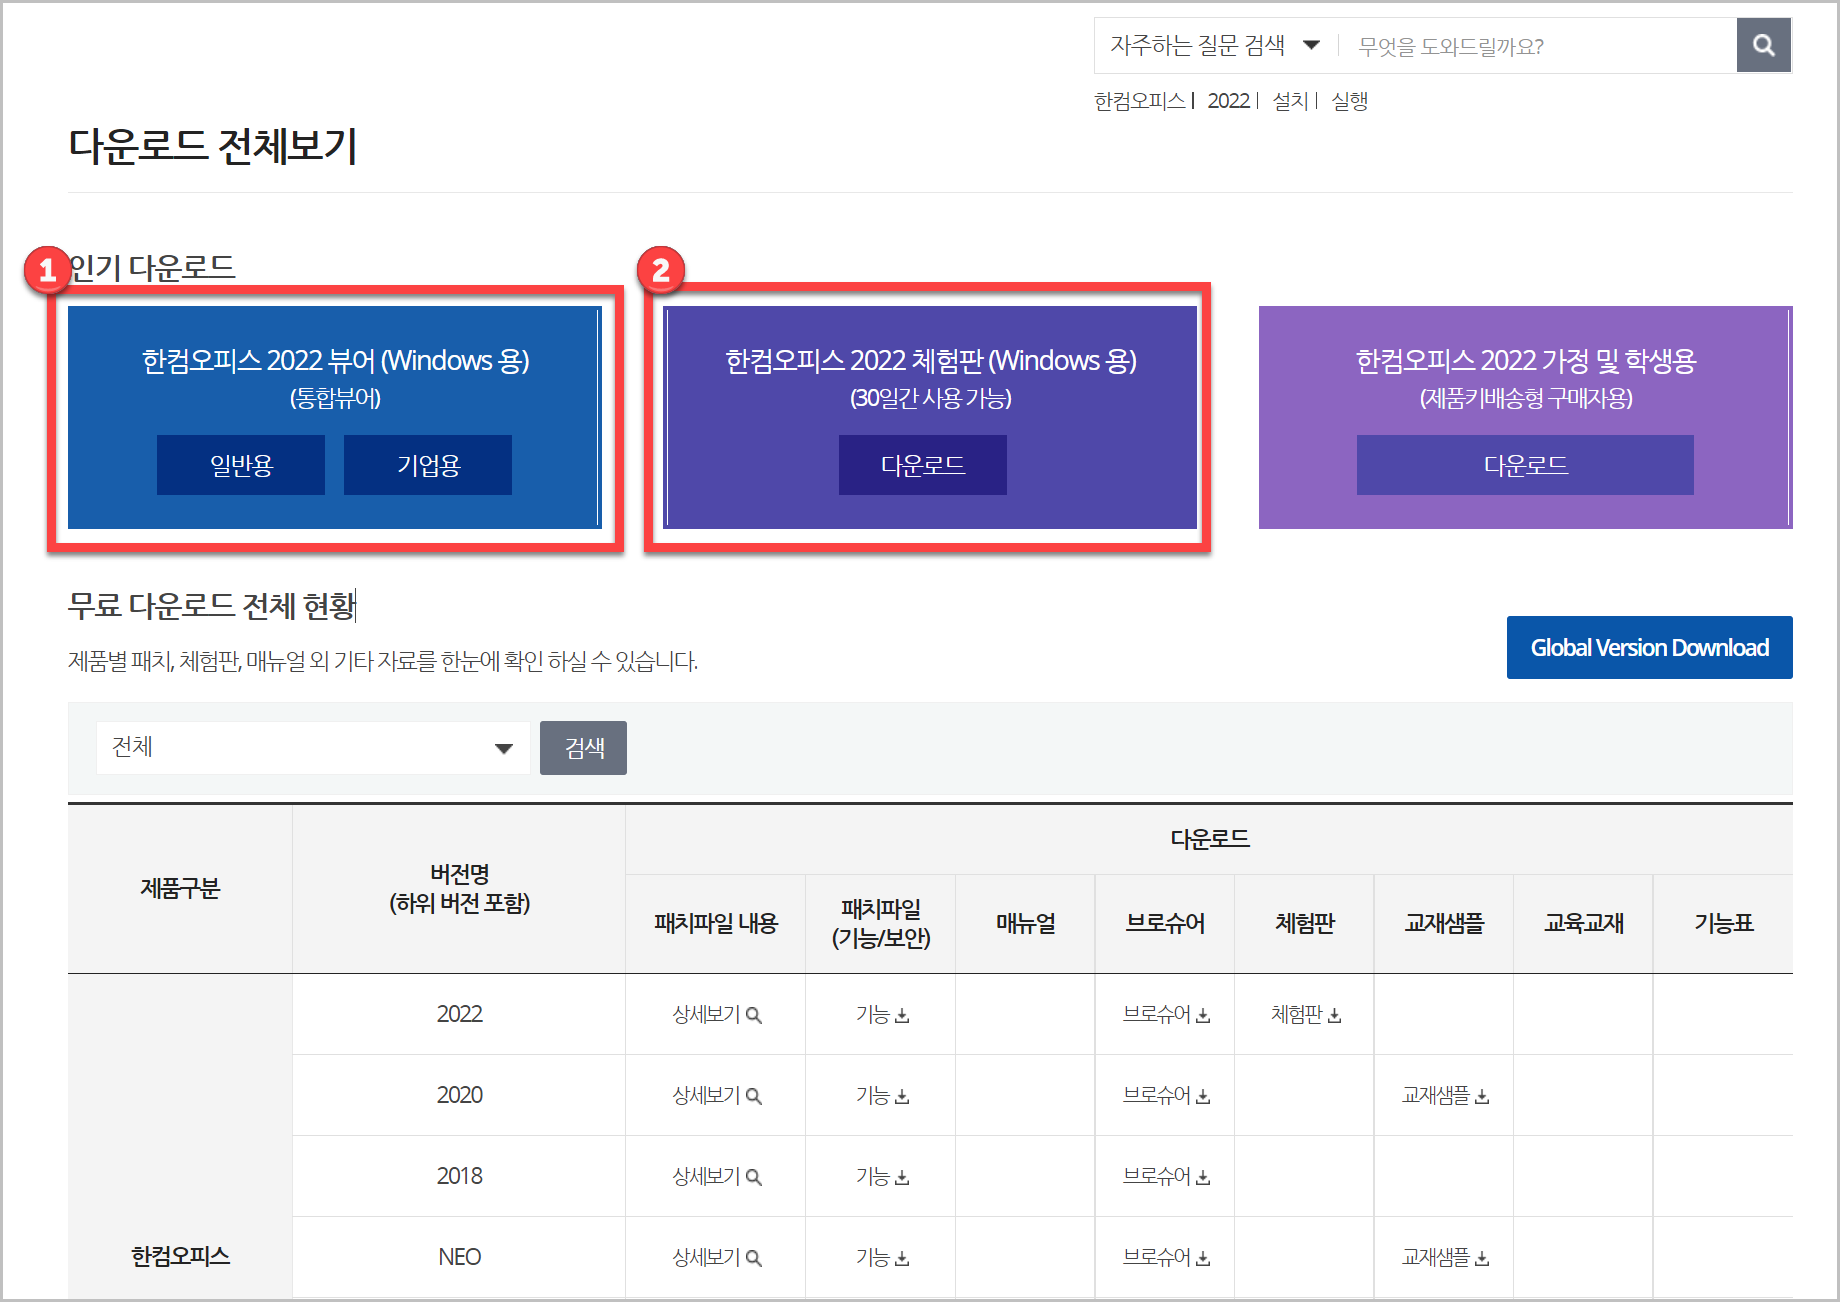This screenshot has width=1840, height=1302.
Task: Click the search magnifier icon at top right
Action: coord(1763,45)
